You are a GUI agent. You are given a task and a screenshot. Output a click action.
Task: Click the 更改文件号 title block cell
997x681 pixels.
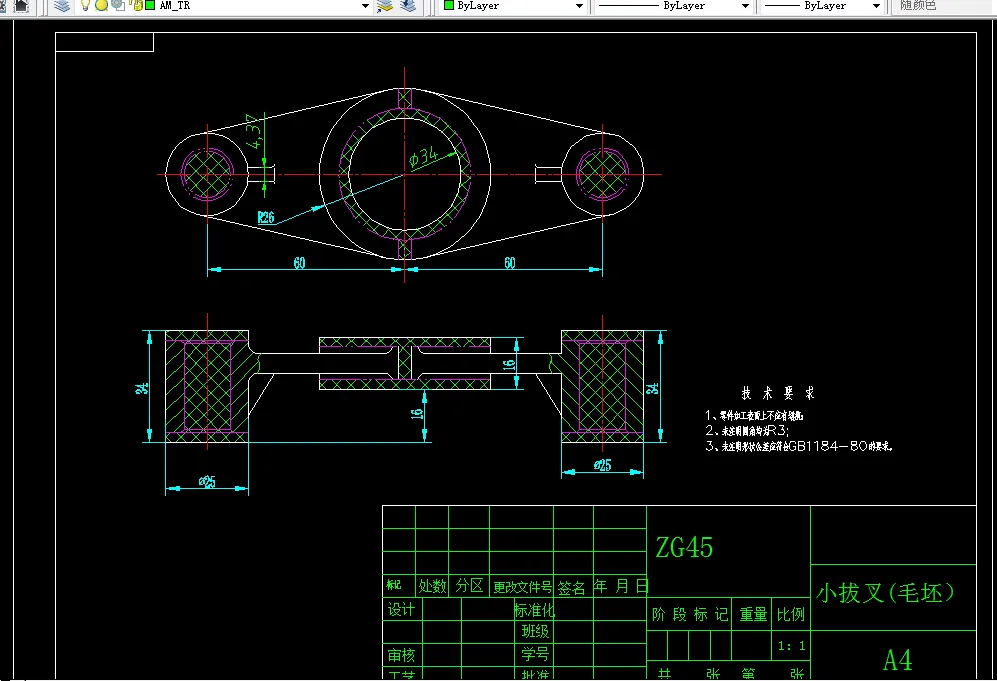click(522, 587)
